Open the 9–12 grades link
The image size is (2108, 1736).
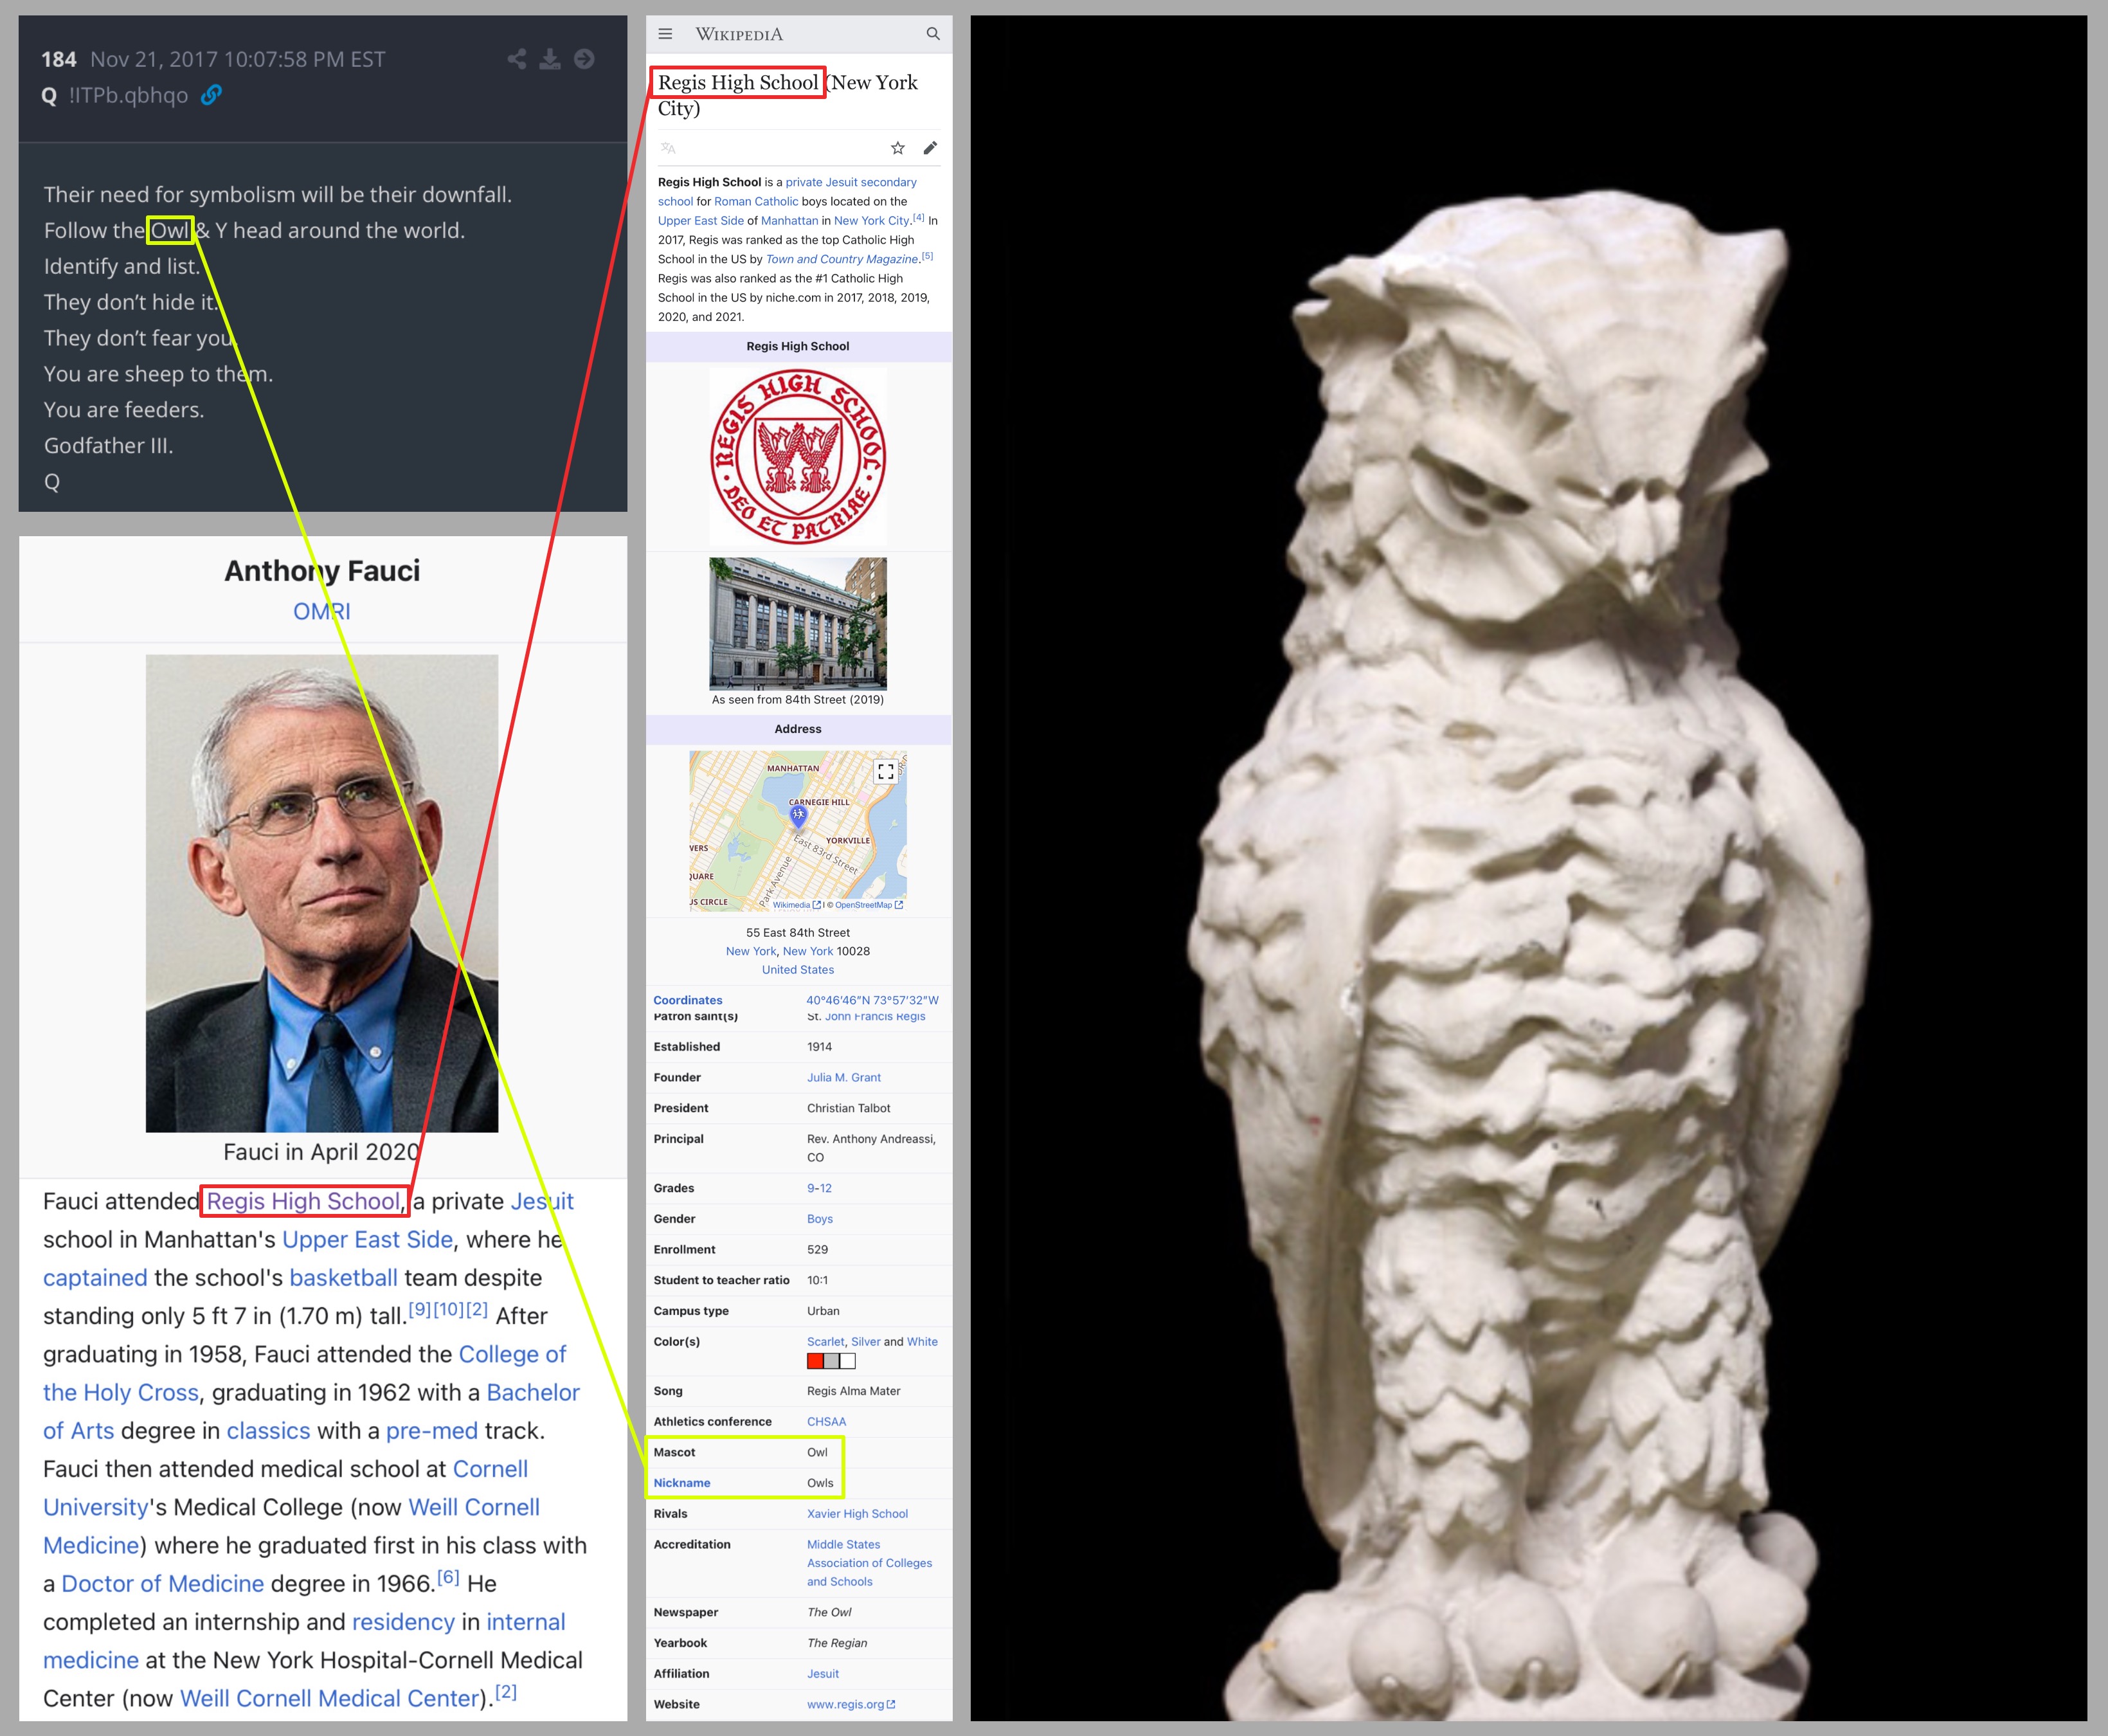point(819,1188)
